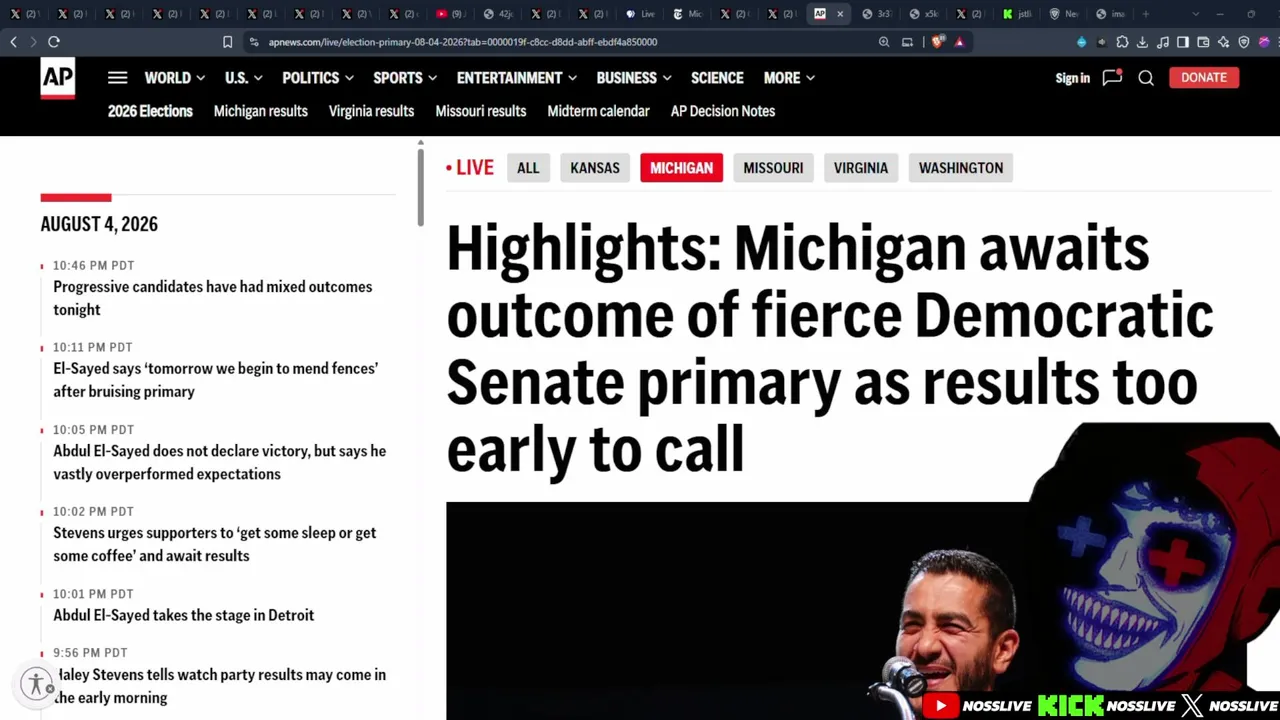Image resolution: width=1280 pixels, height=720 pixels.
Task: Open 2026 Elections in sub-navigation
Action: [150, 111]
